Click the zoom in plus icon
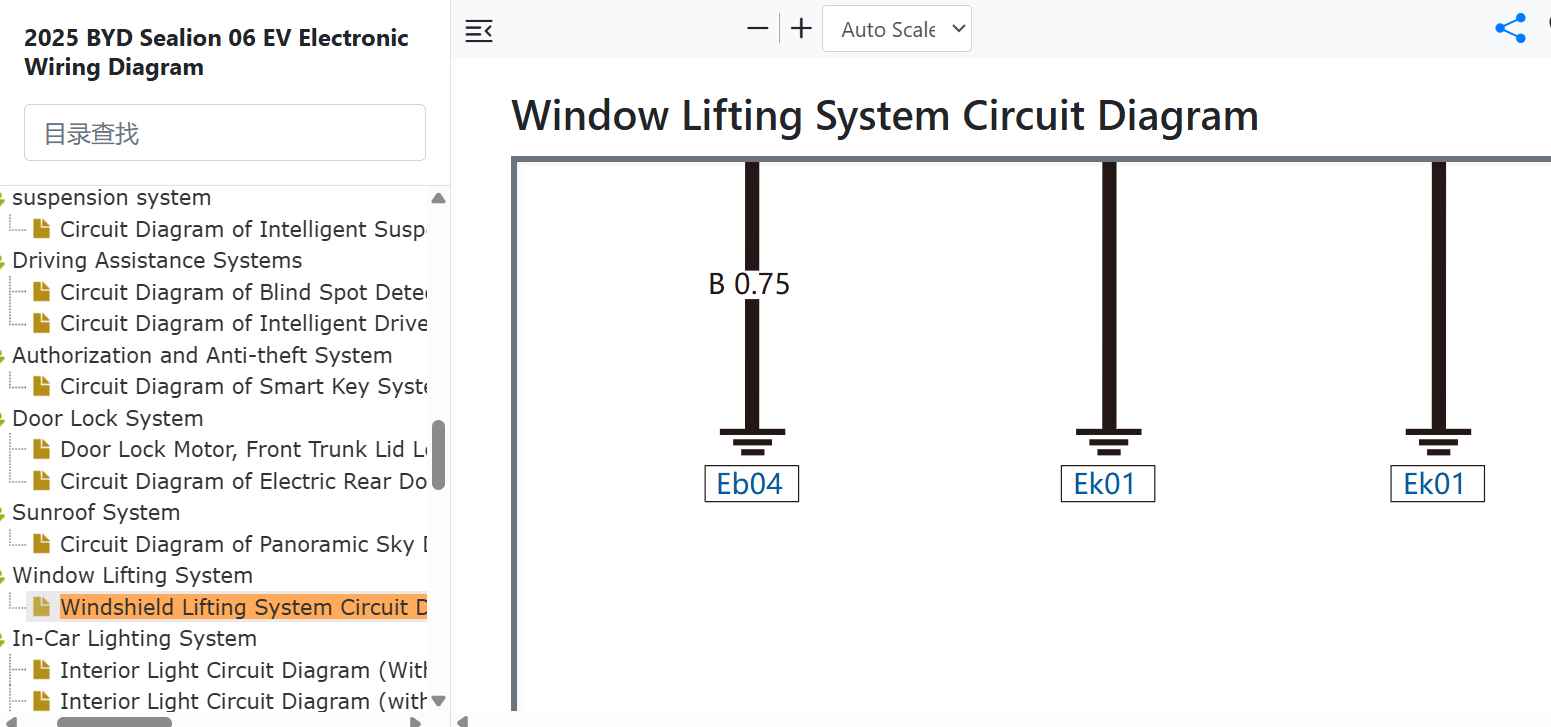The image size is (1551, 727). 801,29
